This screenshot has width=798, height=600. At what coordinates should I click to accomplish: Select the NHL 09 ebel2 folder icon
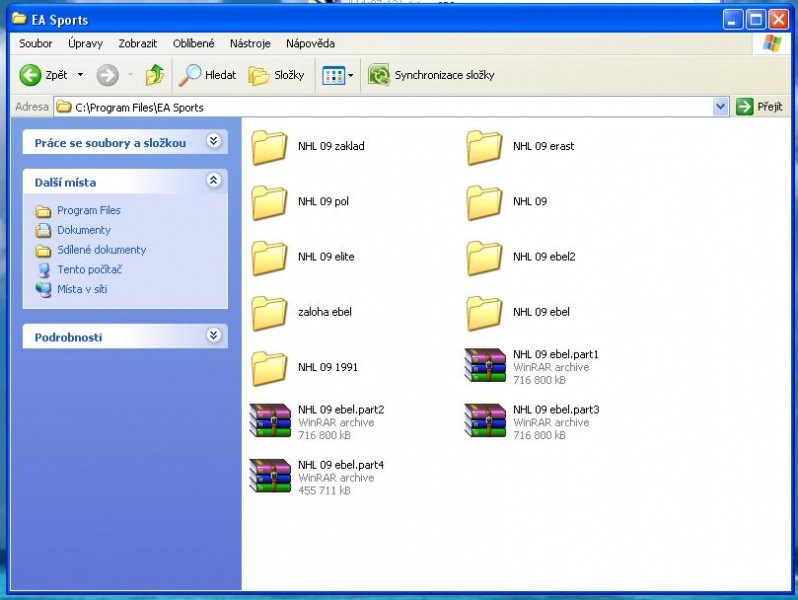pos(484,258)
